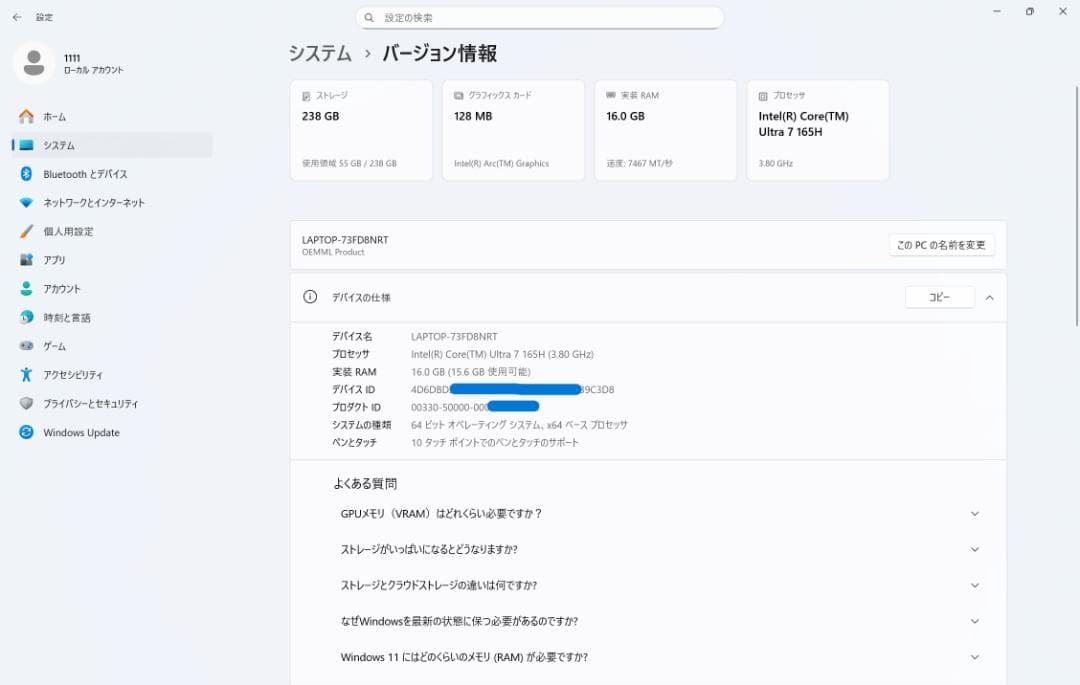Open ネットワークとインターネット settings

pyautogui.click(x=85, y=202)
